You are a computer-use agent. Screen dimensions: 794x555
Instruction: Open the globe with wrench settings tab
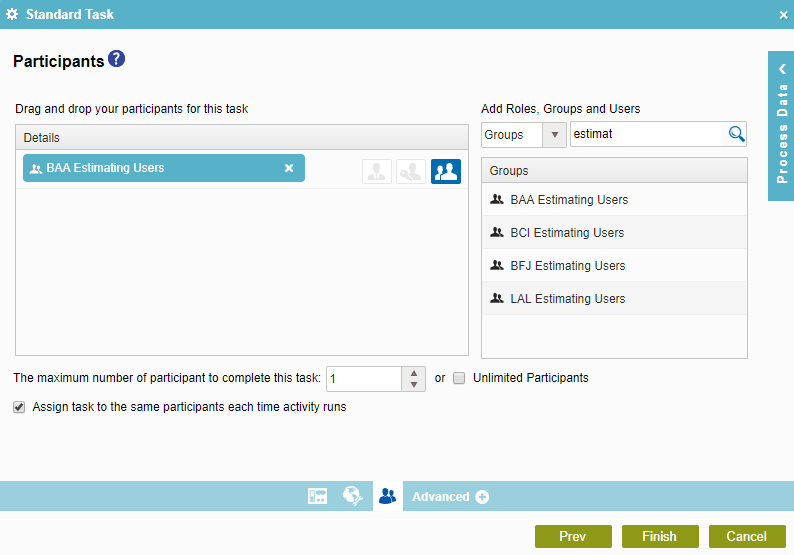click(352, 496)
